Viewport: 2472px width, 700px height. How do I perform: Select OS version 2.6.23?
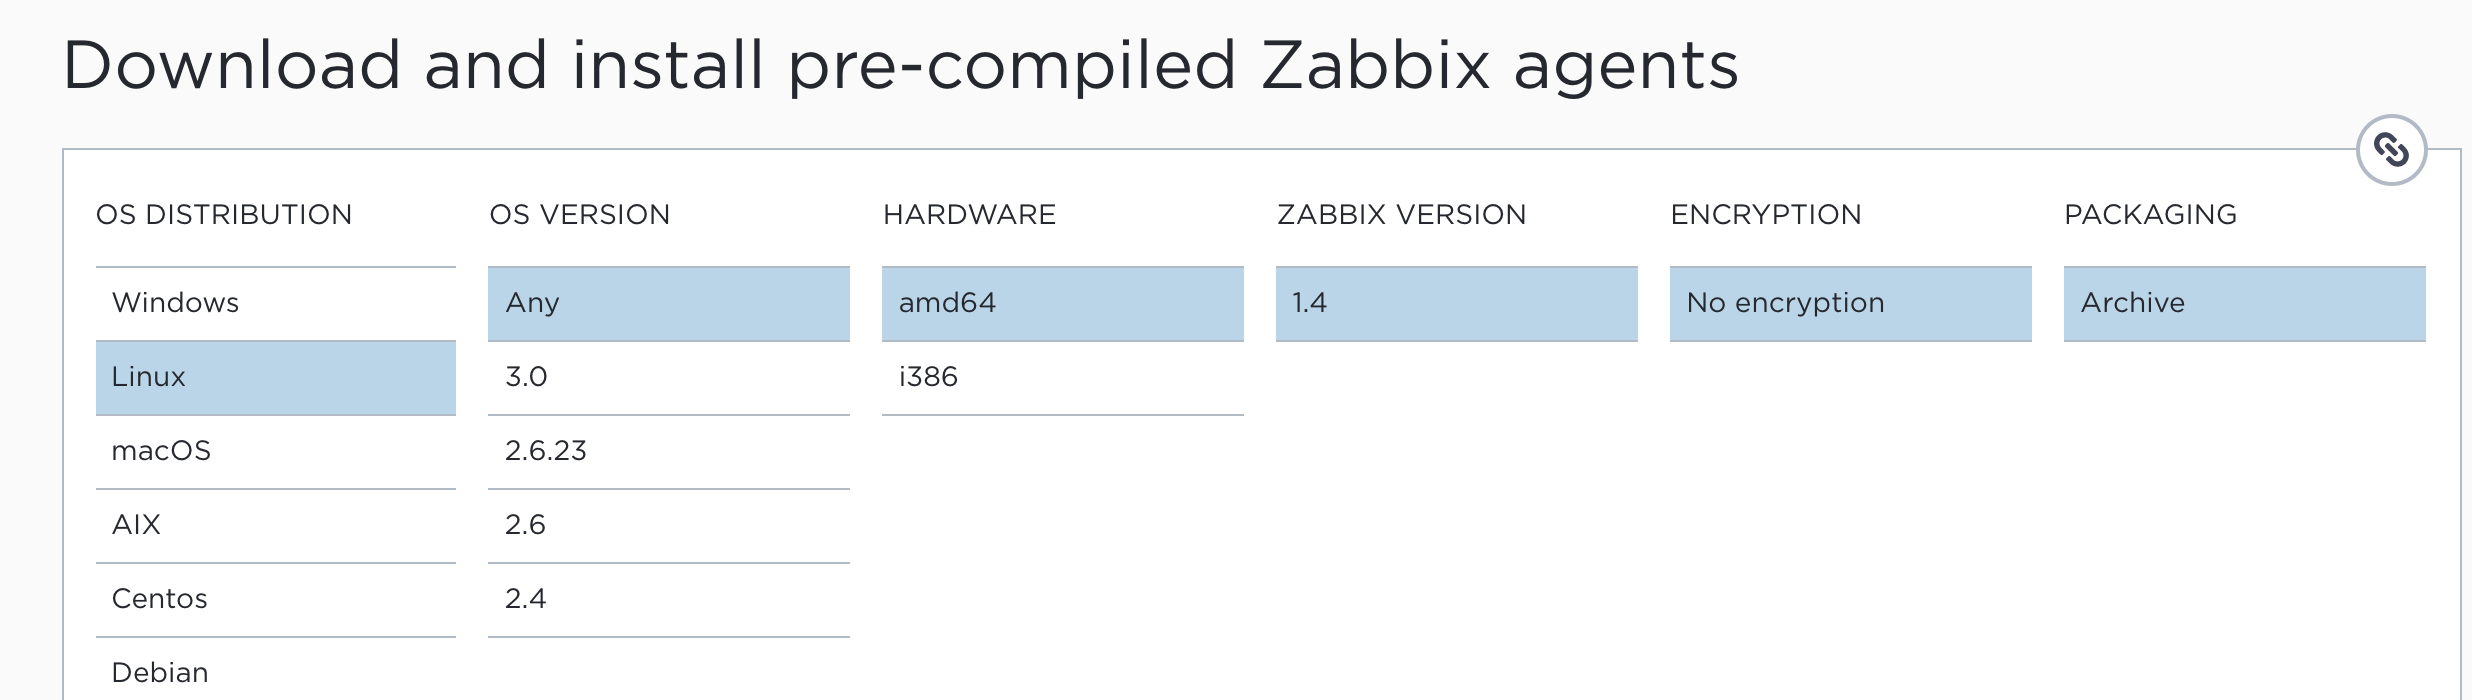pos(669,451)
